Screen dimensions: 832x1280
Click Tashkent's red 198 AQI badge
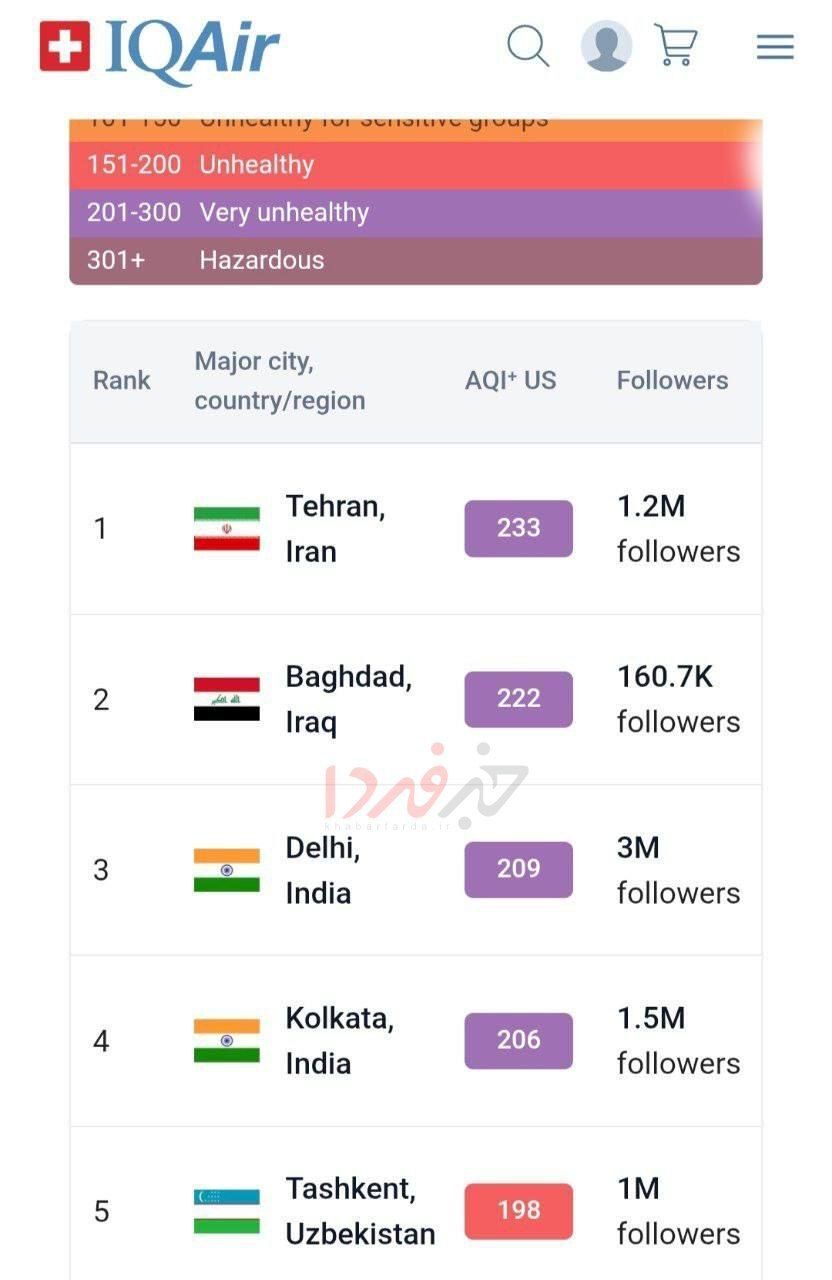click(x=518, y=1211)
